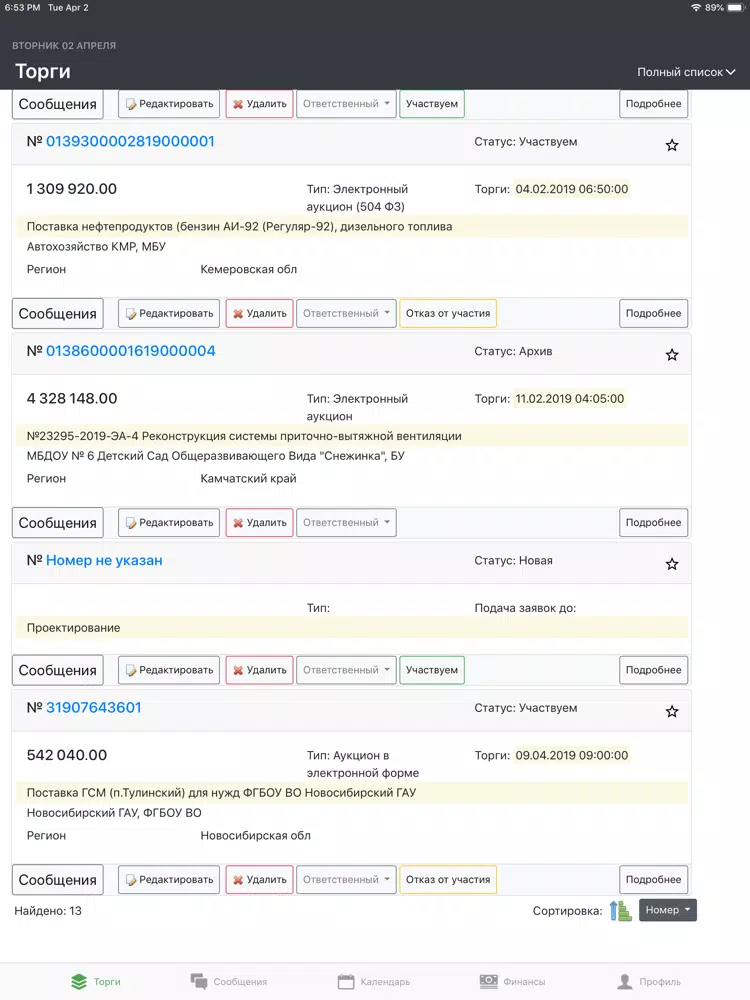The width and height of the screenshot is (750, 1000).
Task: Open Подробнее for Новосибирская обл tender
Action: click(653, 880)
